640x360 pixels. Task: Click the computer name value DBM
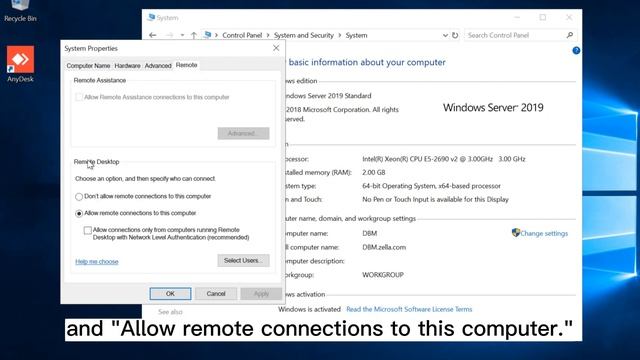(x=369, y=233)
